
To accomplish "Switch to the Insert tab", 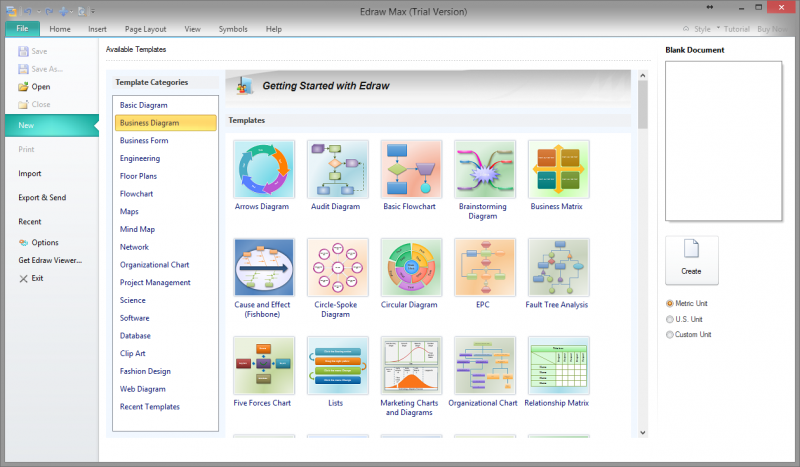I will [x=97, y=29].
